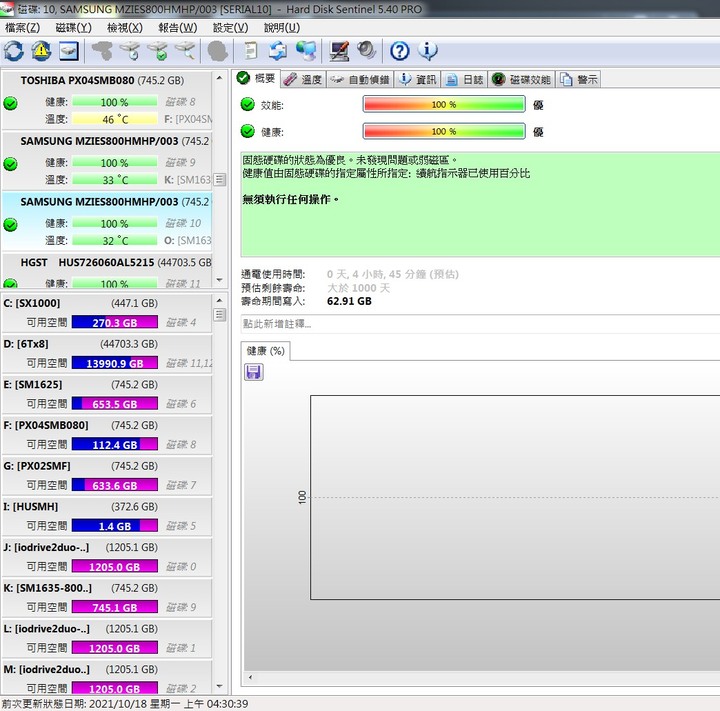Viewport: 720px width, 711px height.
Task: Click the disk with green checkmark test icon
Action: tap(158, 51)
